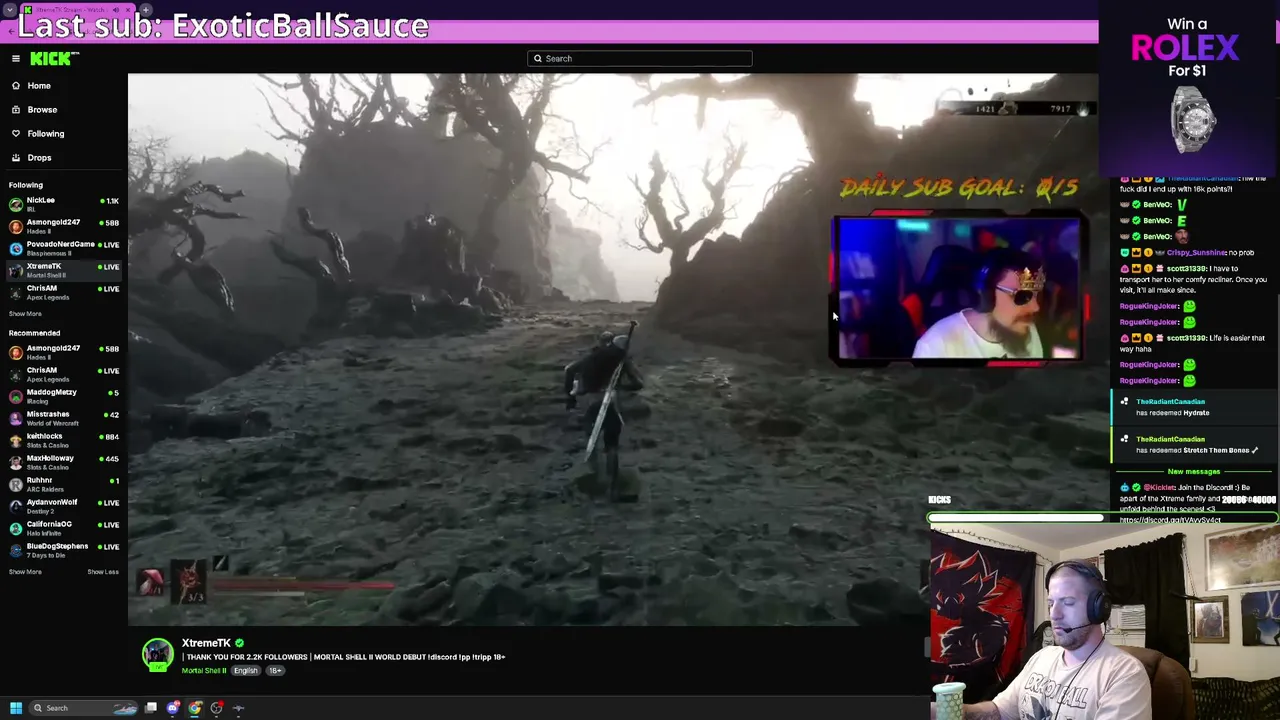Collapse list with Show Less
The width and height of the screenshot is (1280, 720).
pos(103,572)
